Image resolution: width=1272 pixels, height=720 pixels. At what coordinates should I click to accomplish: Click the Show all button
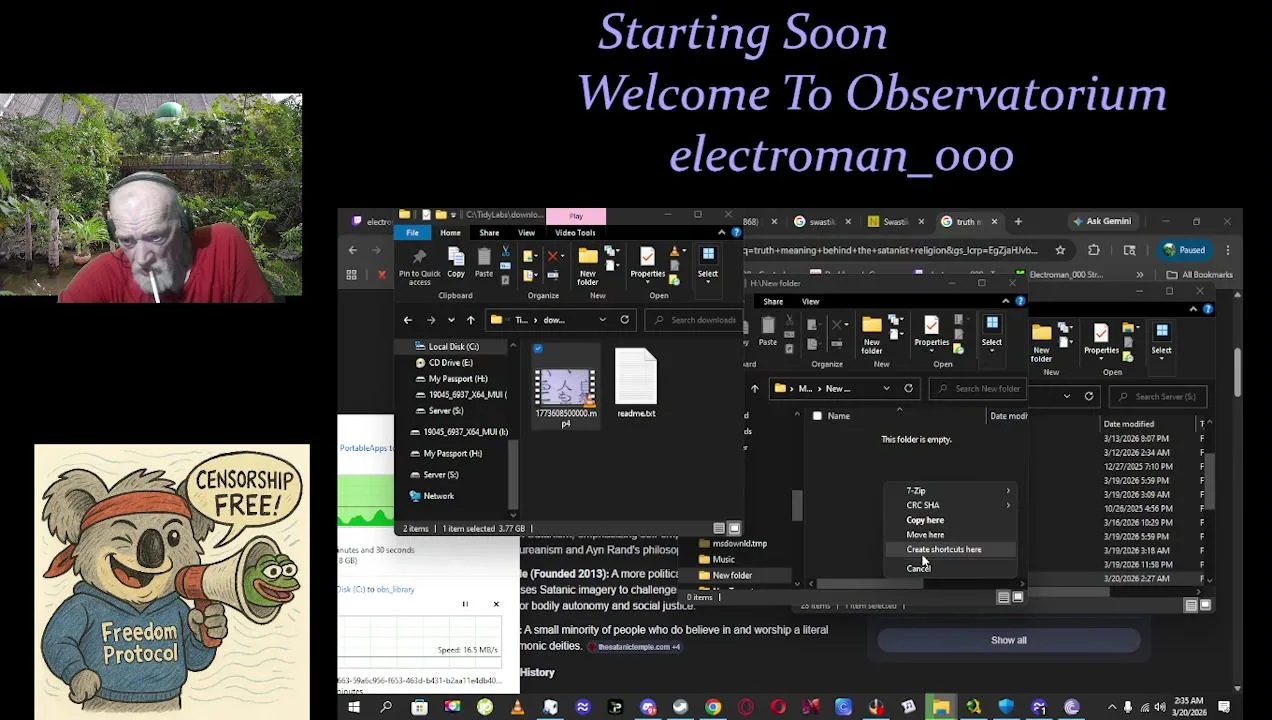point(1009,640)
